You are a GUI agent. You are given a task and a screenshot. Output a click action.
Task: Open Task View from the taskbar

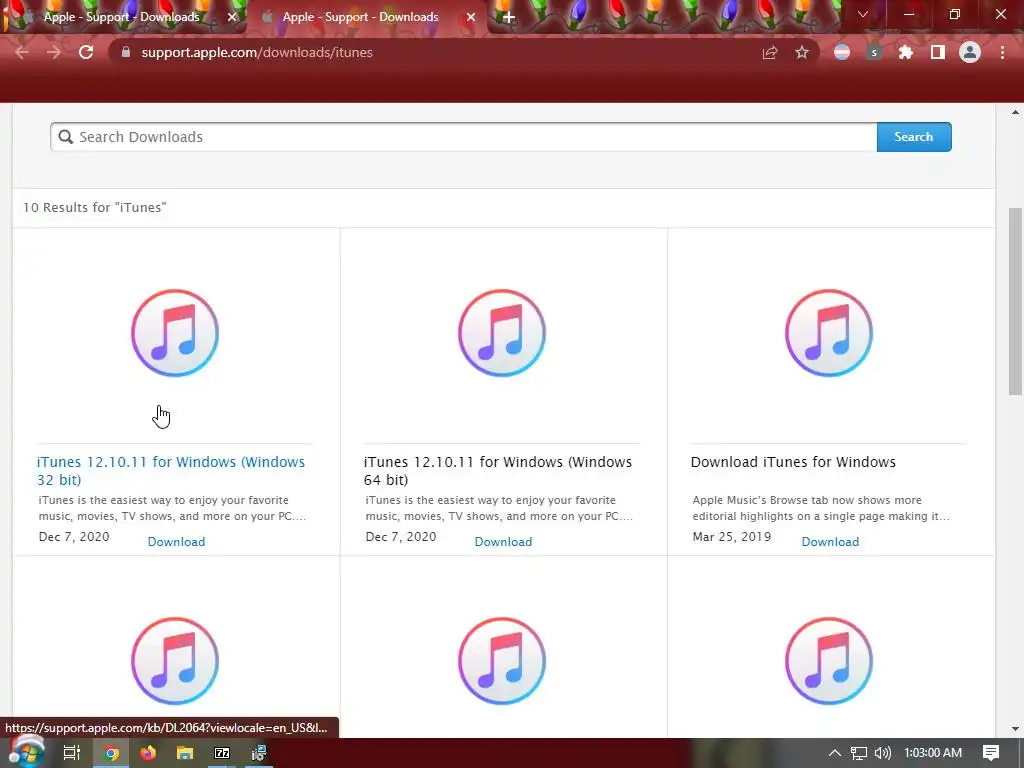[x=71, y=753]
